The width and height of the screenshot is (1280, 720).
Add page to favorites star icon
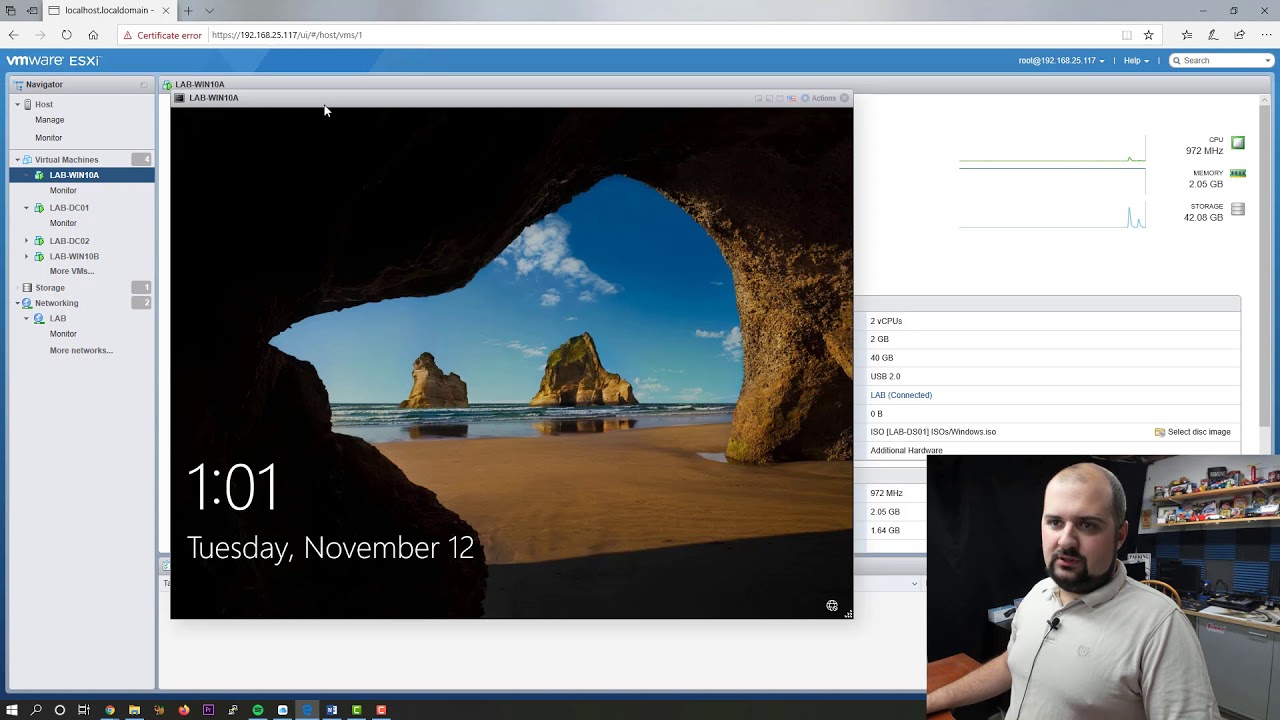(x=1148, y=35)
